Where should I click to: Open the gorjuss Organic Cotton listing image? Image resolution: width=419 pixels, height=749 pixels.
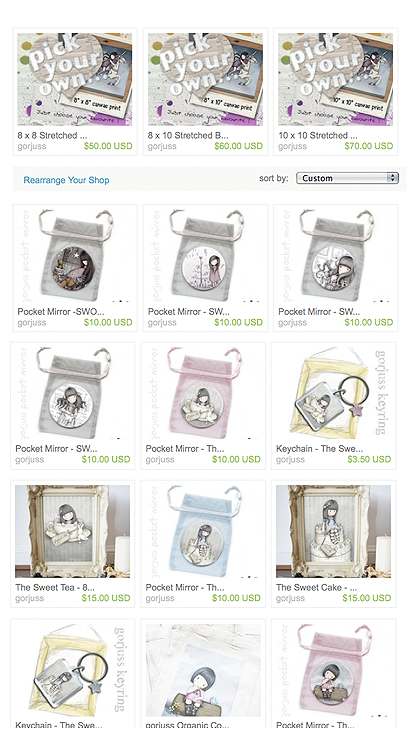[x=203, y=670]
